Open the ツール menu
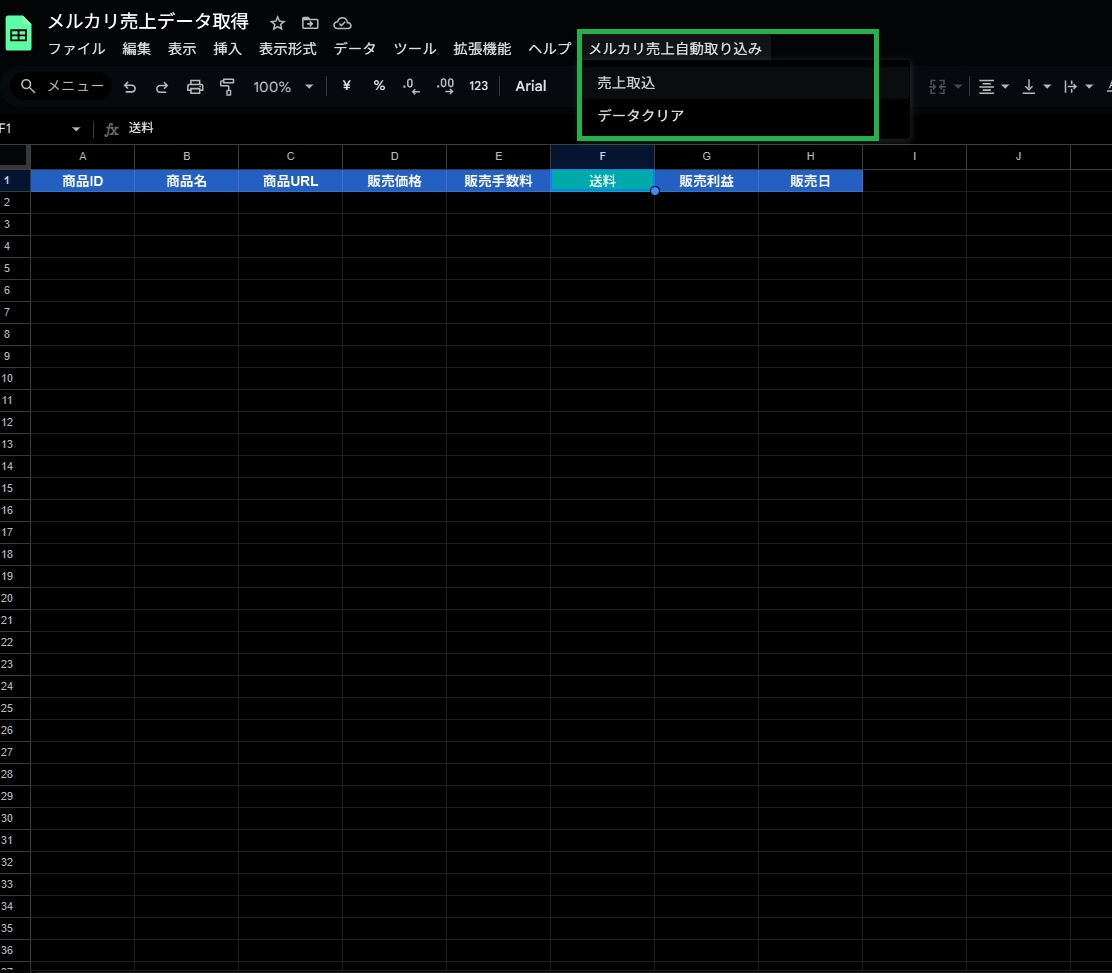Image resolution: width=1112 pixels, height=973 pixels. (415, 49)
